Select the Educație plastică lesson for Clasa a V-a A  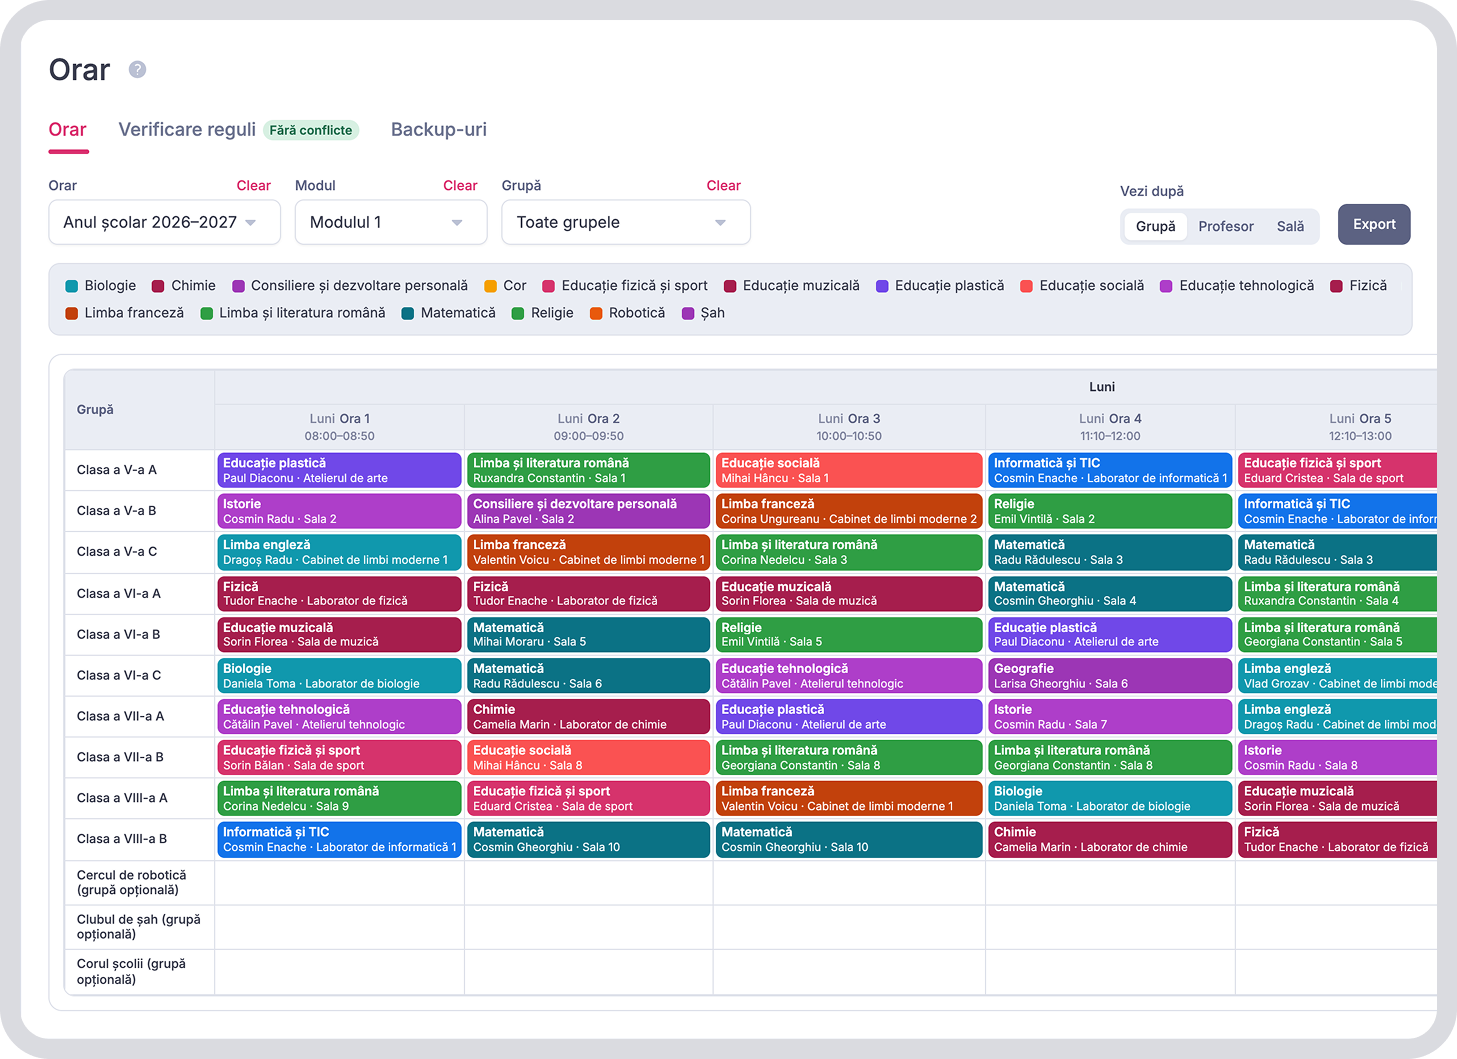click(x=340, y=470)
